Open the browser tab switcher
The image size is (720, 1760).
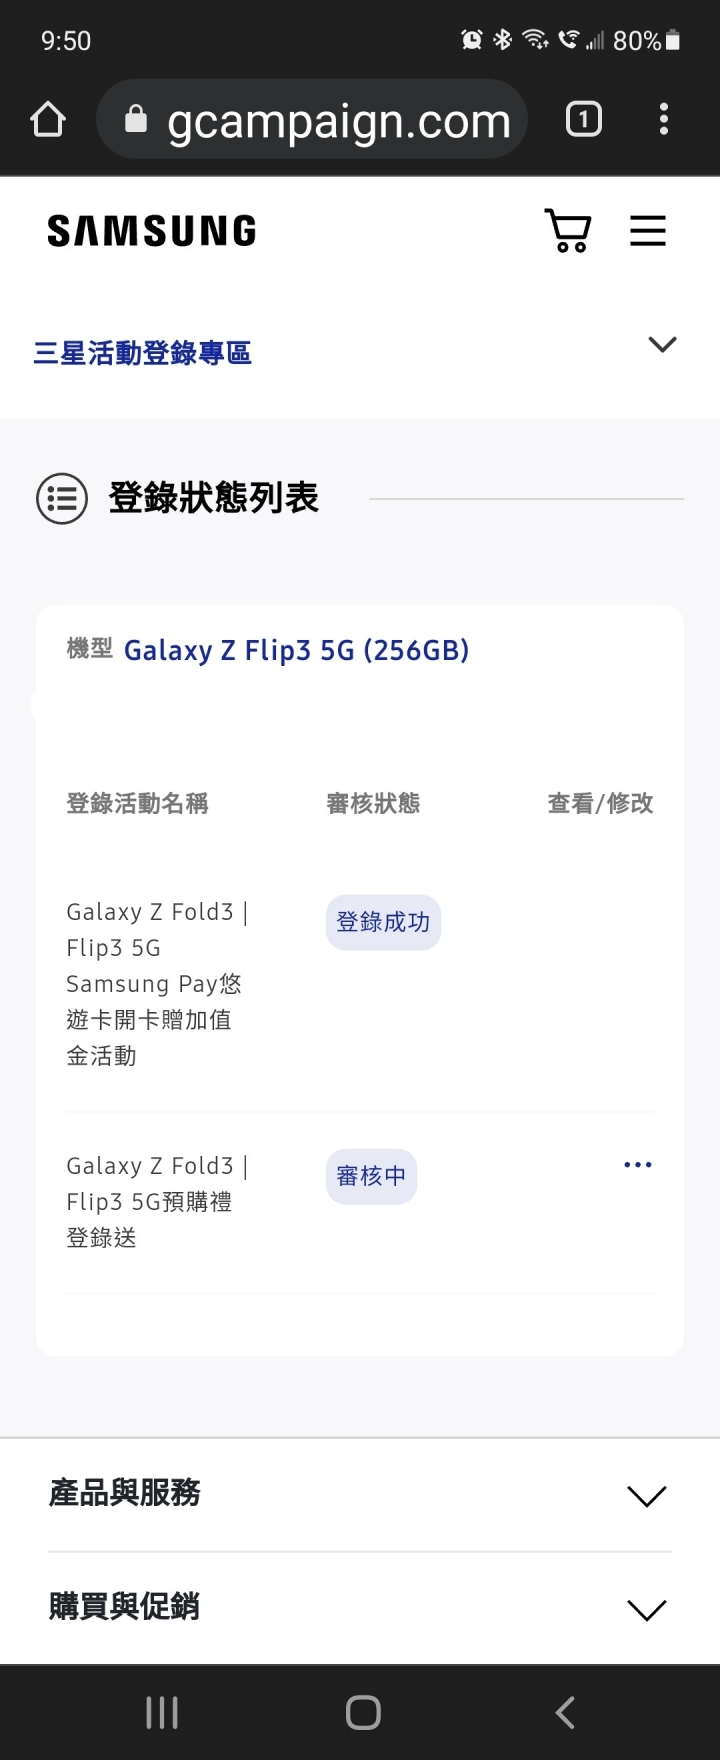584,120
